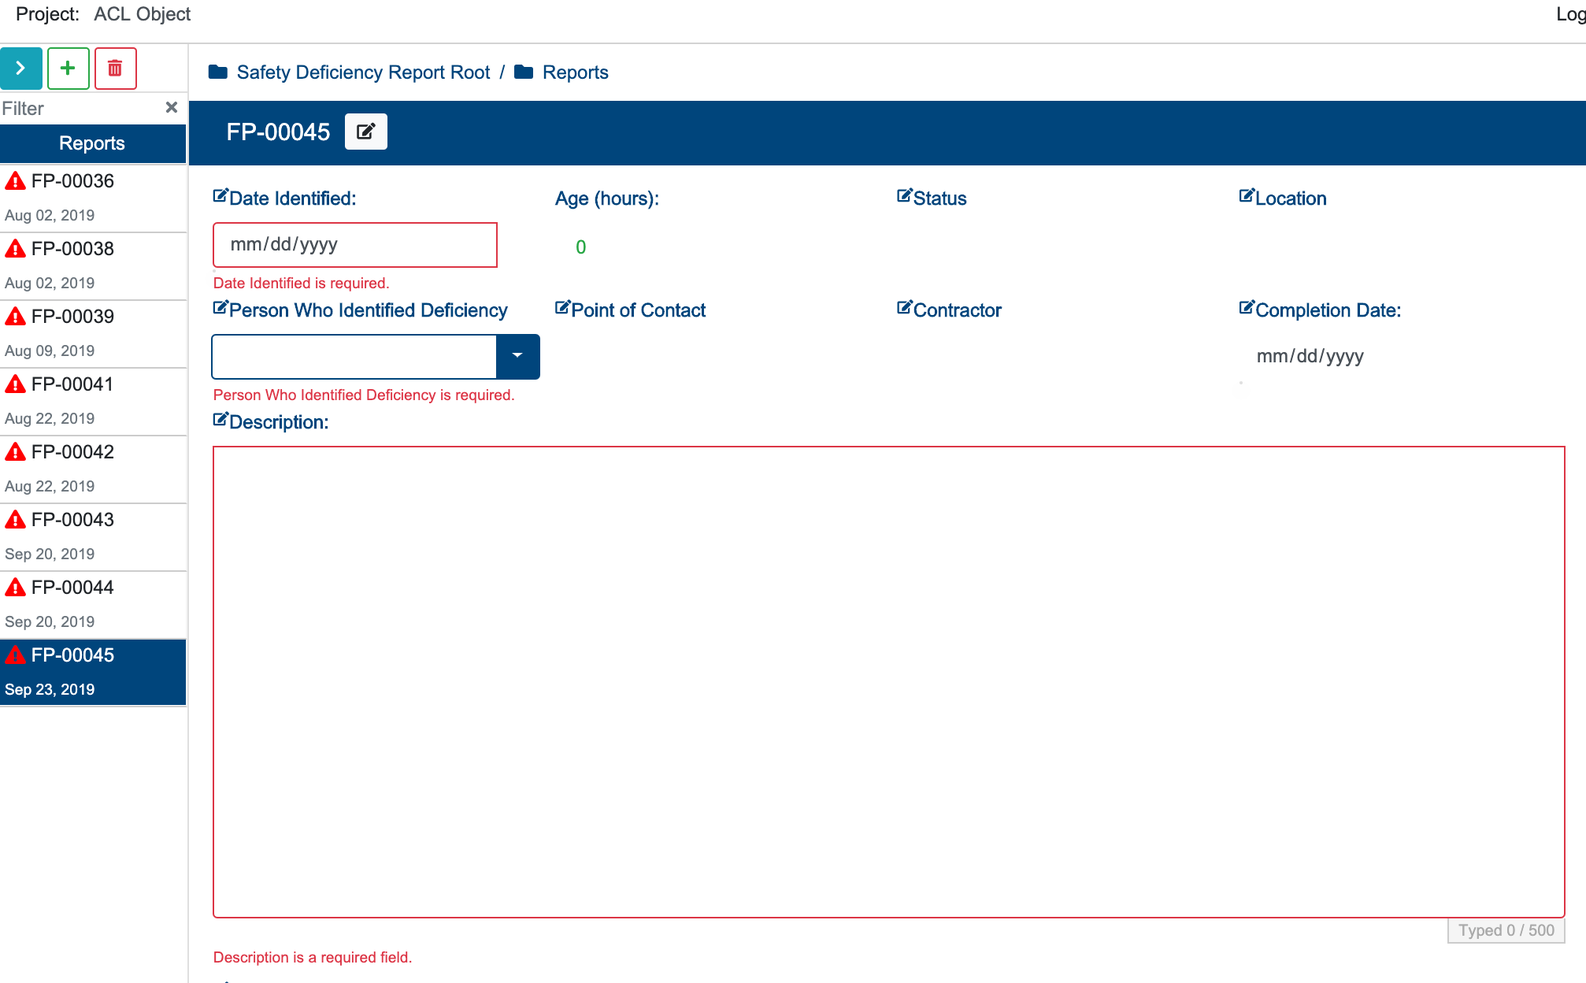The image size is (1586, 983).
Task: Clear the filter with the X icon
Action: (171, 108)
